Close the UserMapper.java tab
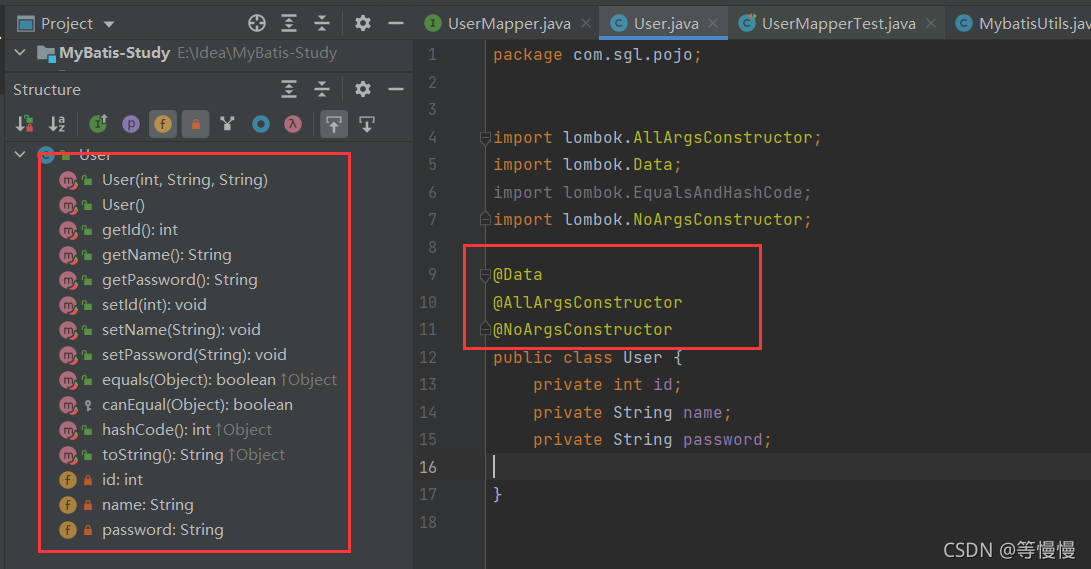Viewport: 1091px width, 569px height. point(586,24)
